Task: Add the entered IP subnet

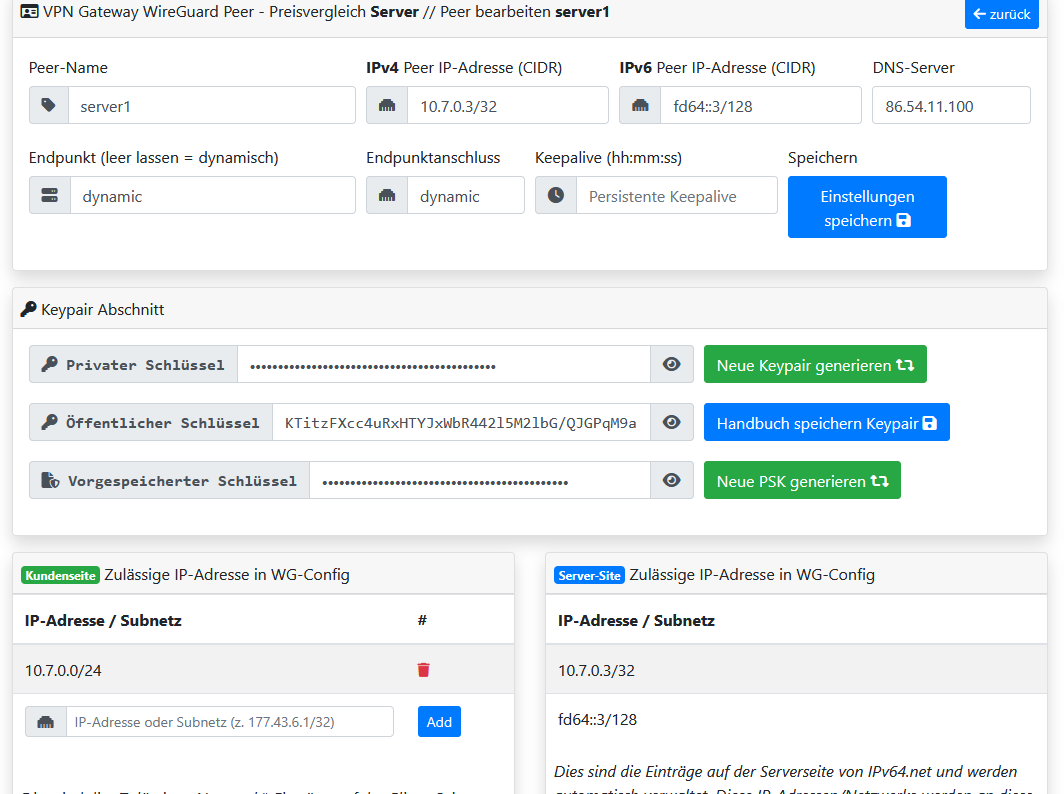Action: (439, 722)
